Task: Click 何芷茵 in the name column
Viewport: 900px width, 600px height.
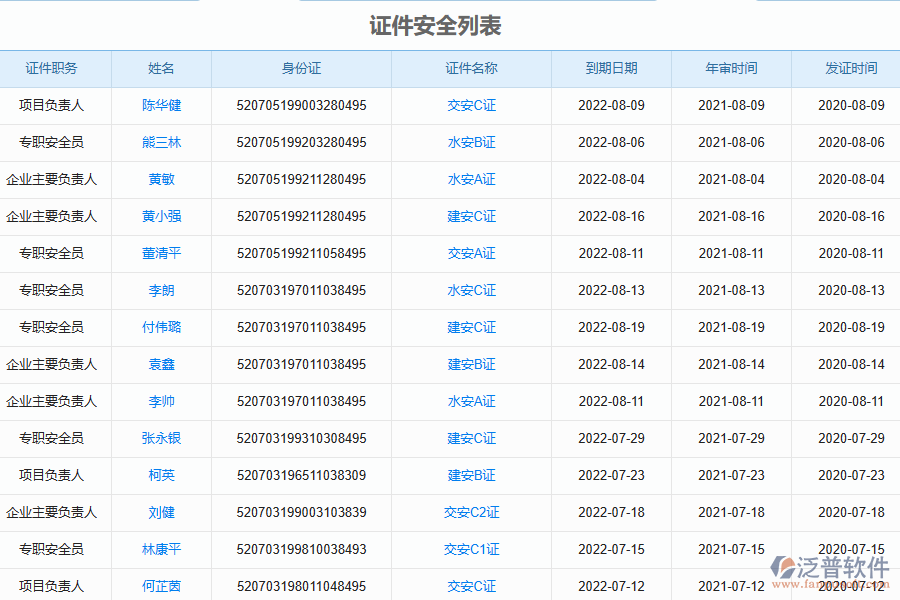Action: point(160,586)
